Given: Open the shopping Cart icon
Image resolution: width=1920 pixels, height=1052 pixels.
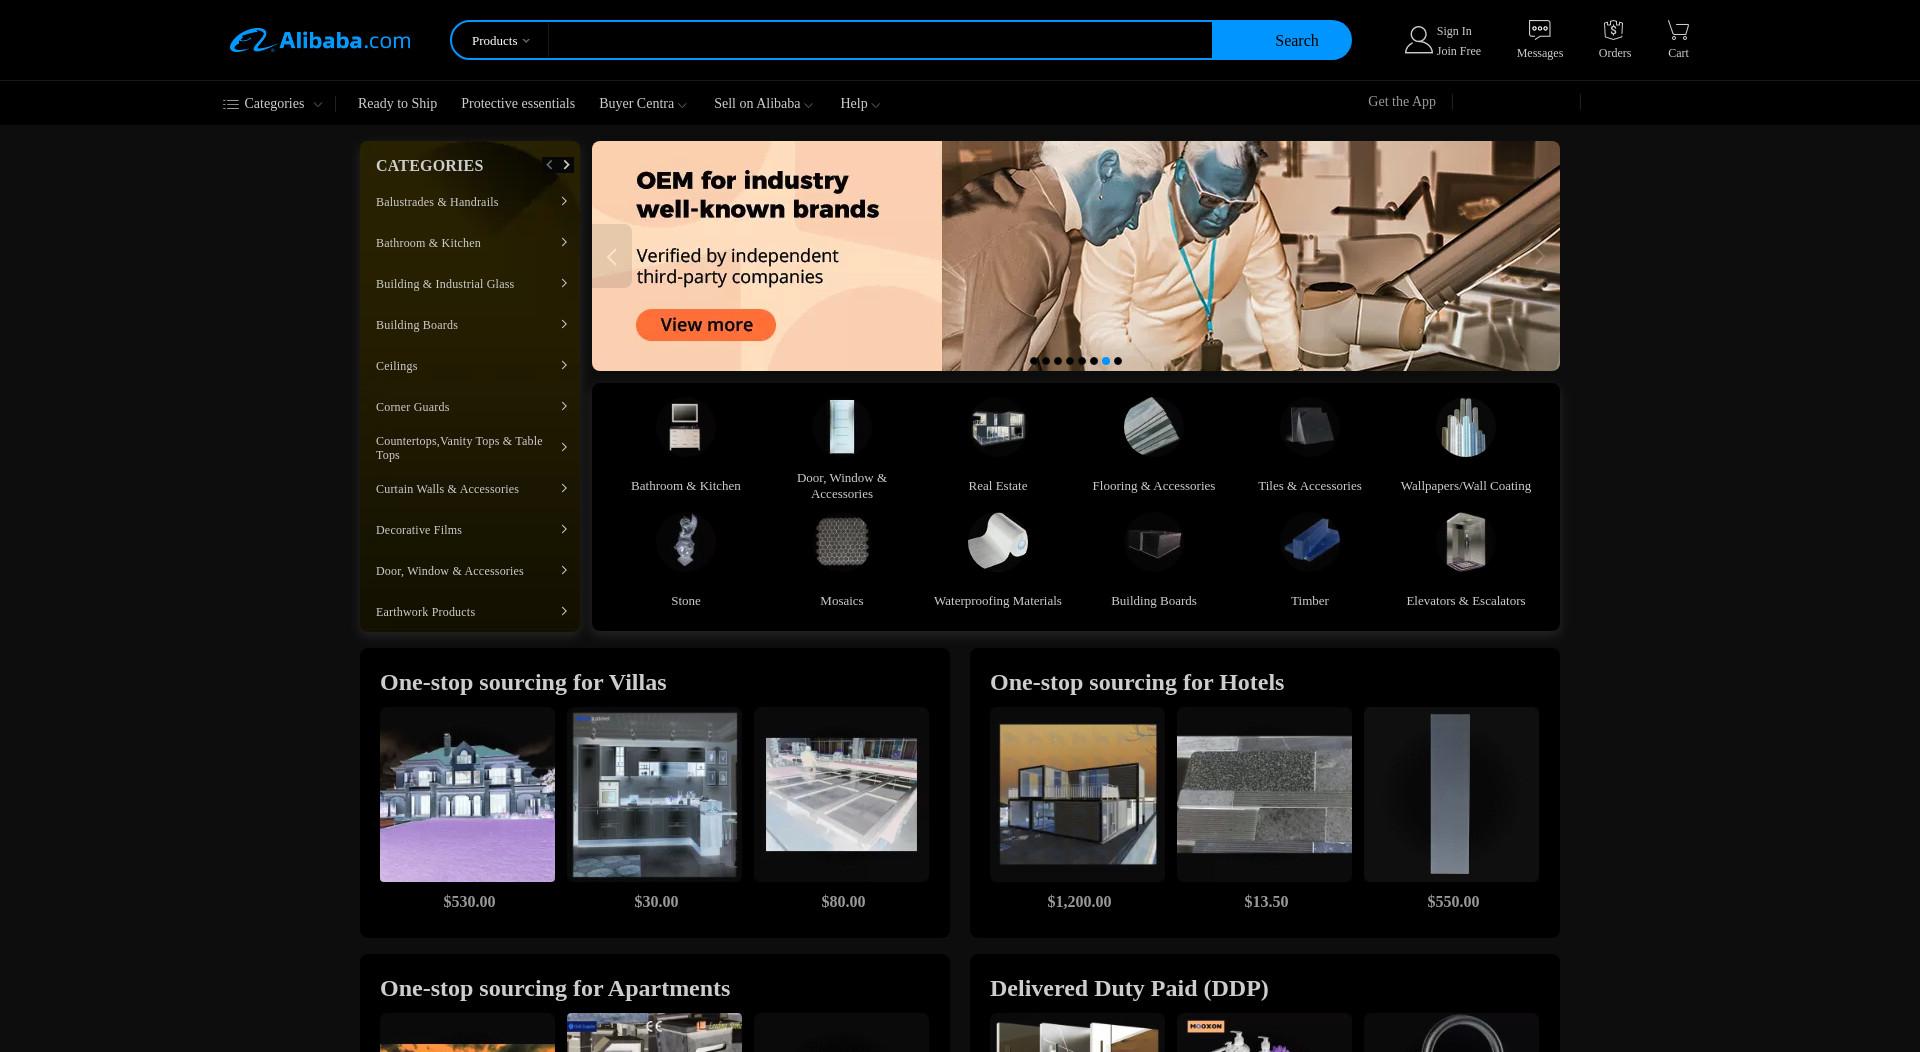Looking at the screenshot, I should point(1678,30).
